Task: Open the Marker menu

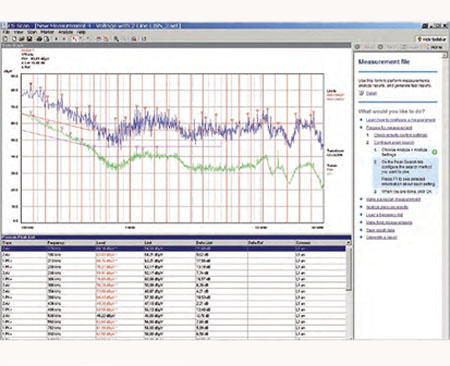Action: coord(47,32)
